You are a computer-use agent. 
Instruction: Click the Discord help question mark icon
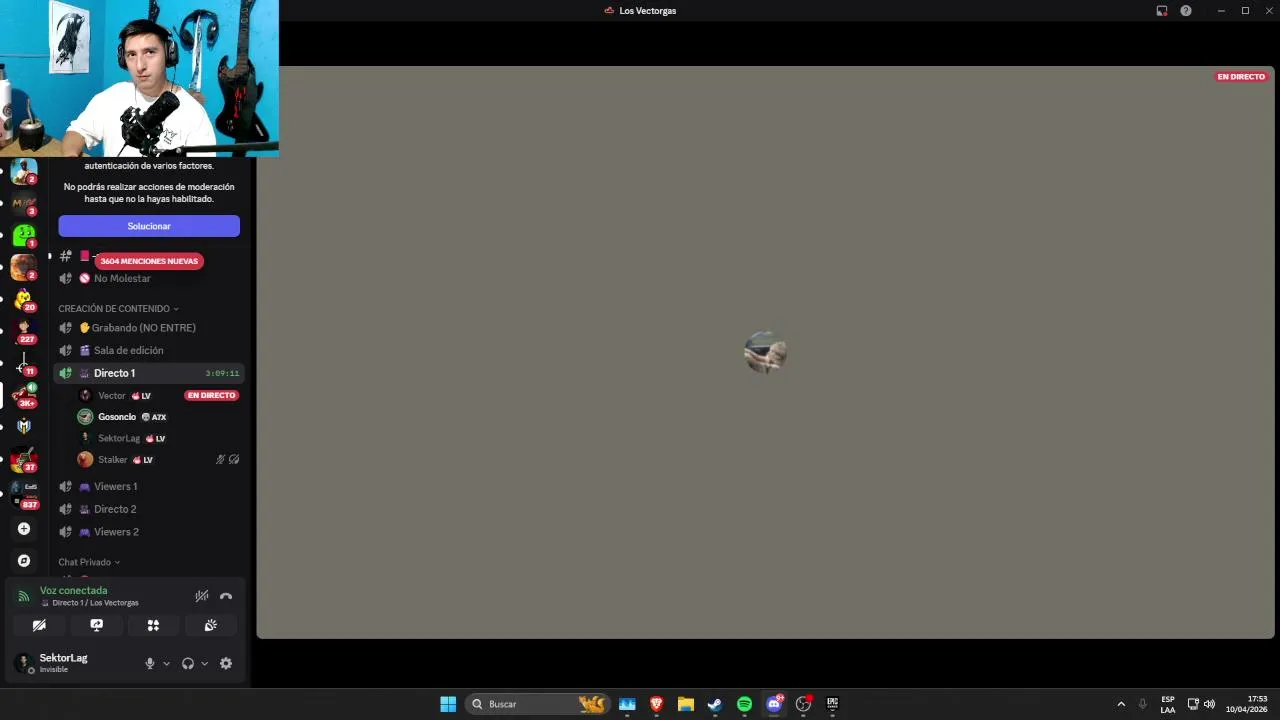point(1186,11)
